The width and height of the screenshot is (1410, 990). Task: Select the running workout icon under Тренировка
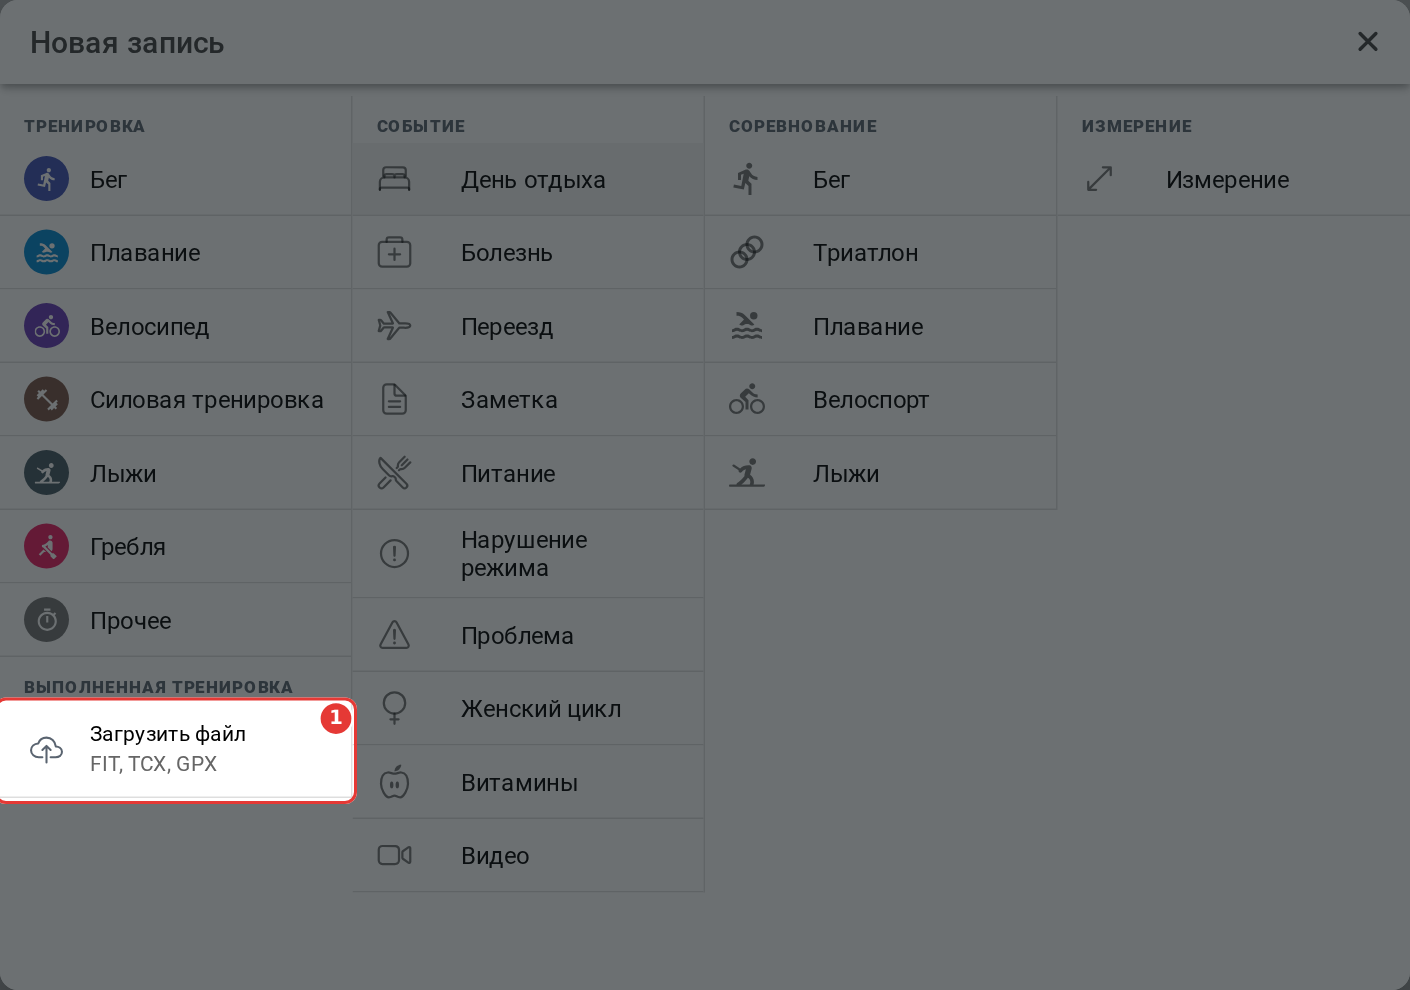point(47,179)
